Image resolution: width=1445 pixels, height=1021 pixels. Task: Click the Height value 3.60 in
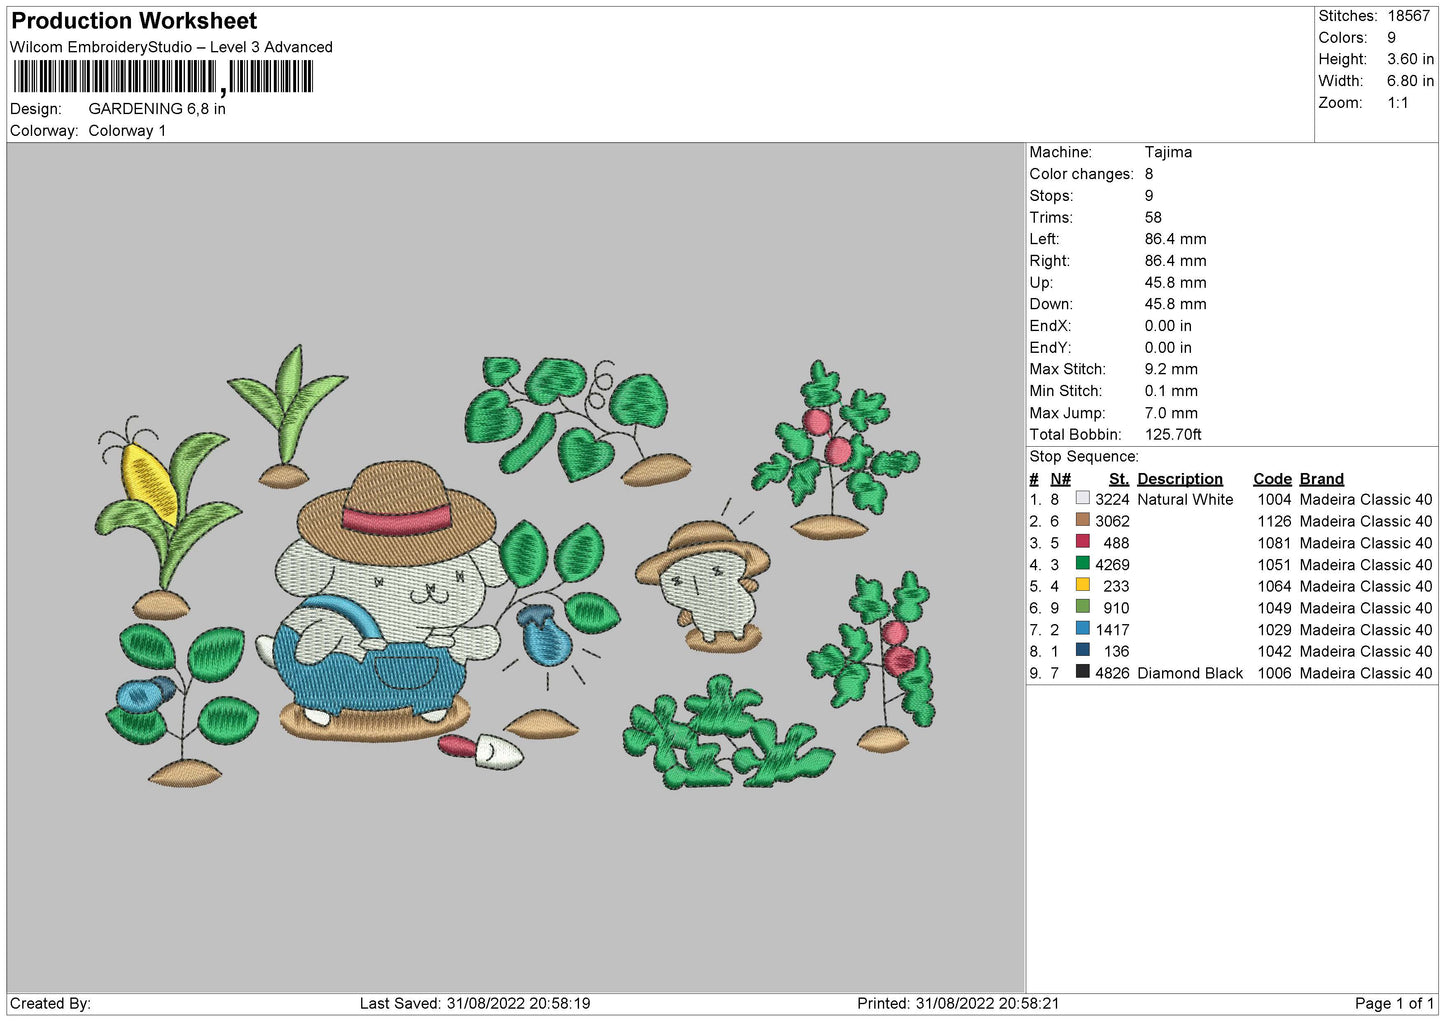tap(1410, 60)
